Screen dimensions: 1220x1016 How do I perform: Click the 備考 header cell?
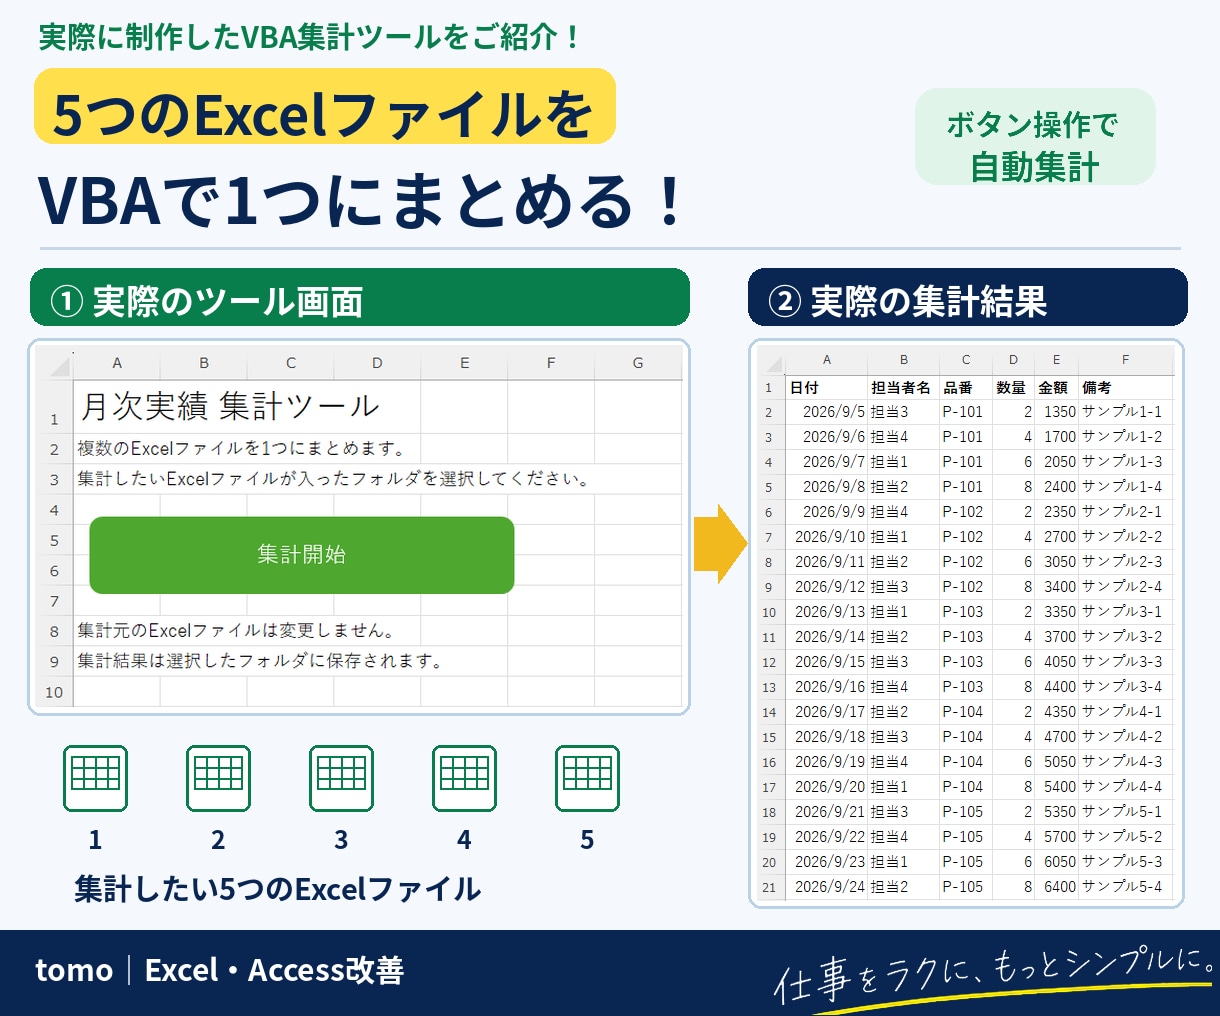click(x=1125, y=387)
